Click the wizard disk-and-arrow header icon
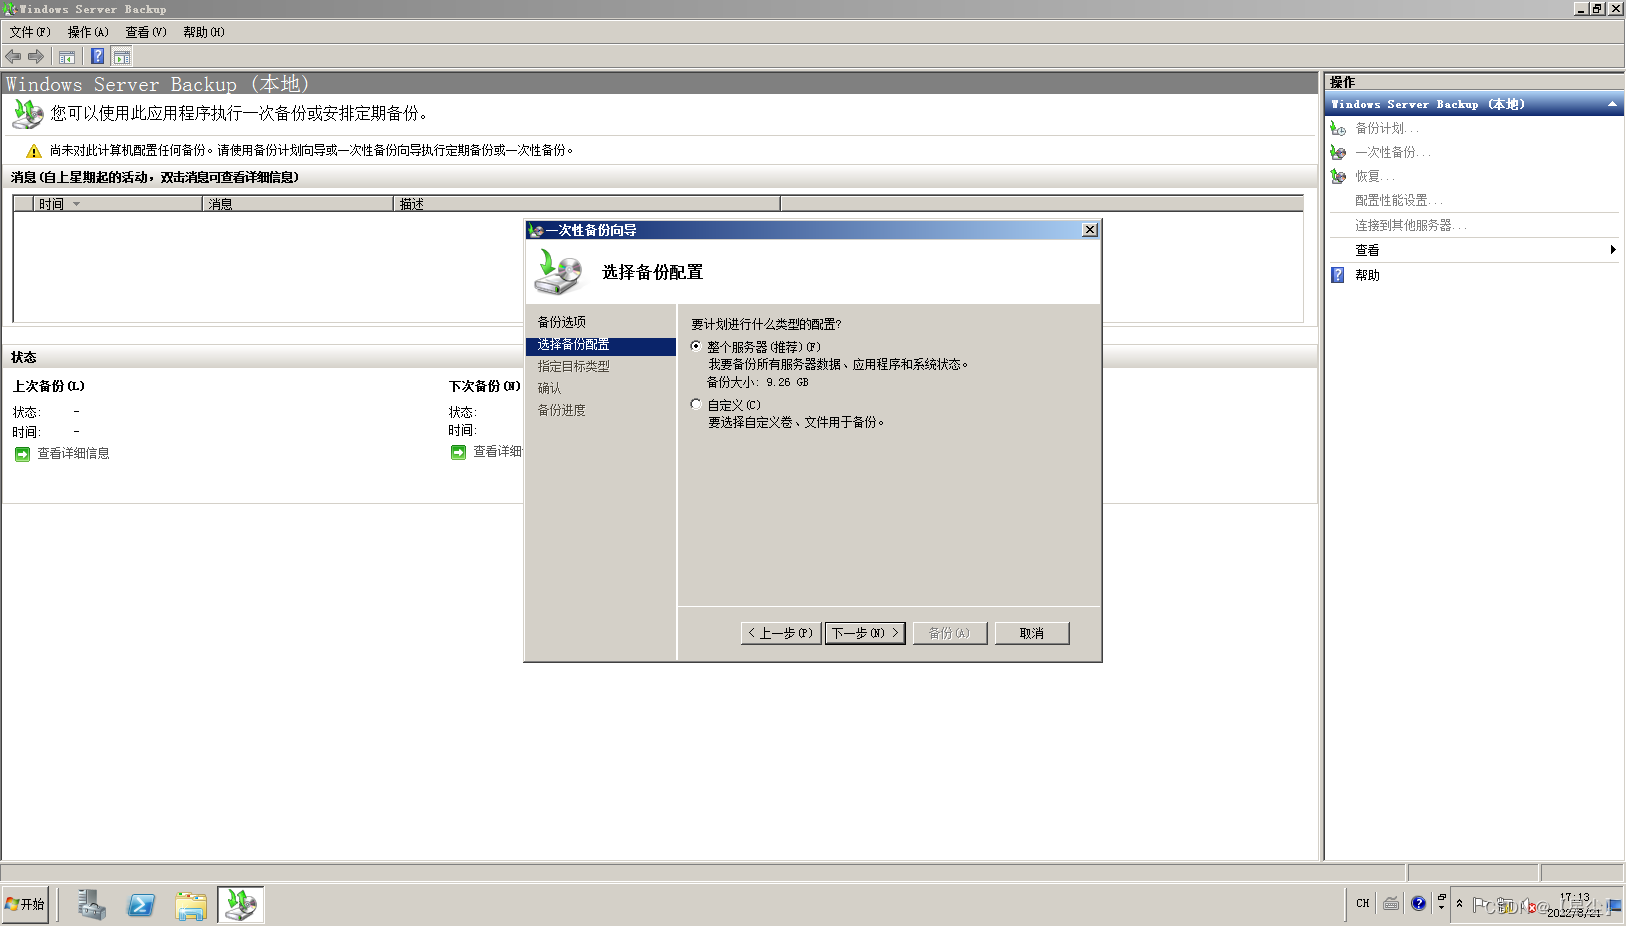 558,272
